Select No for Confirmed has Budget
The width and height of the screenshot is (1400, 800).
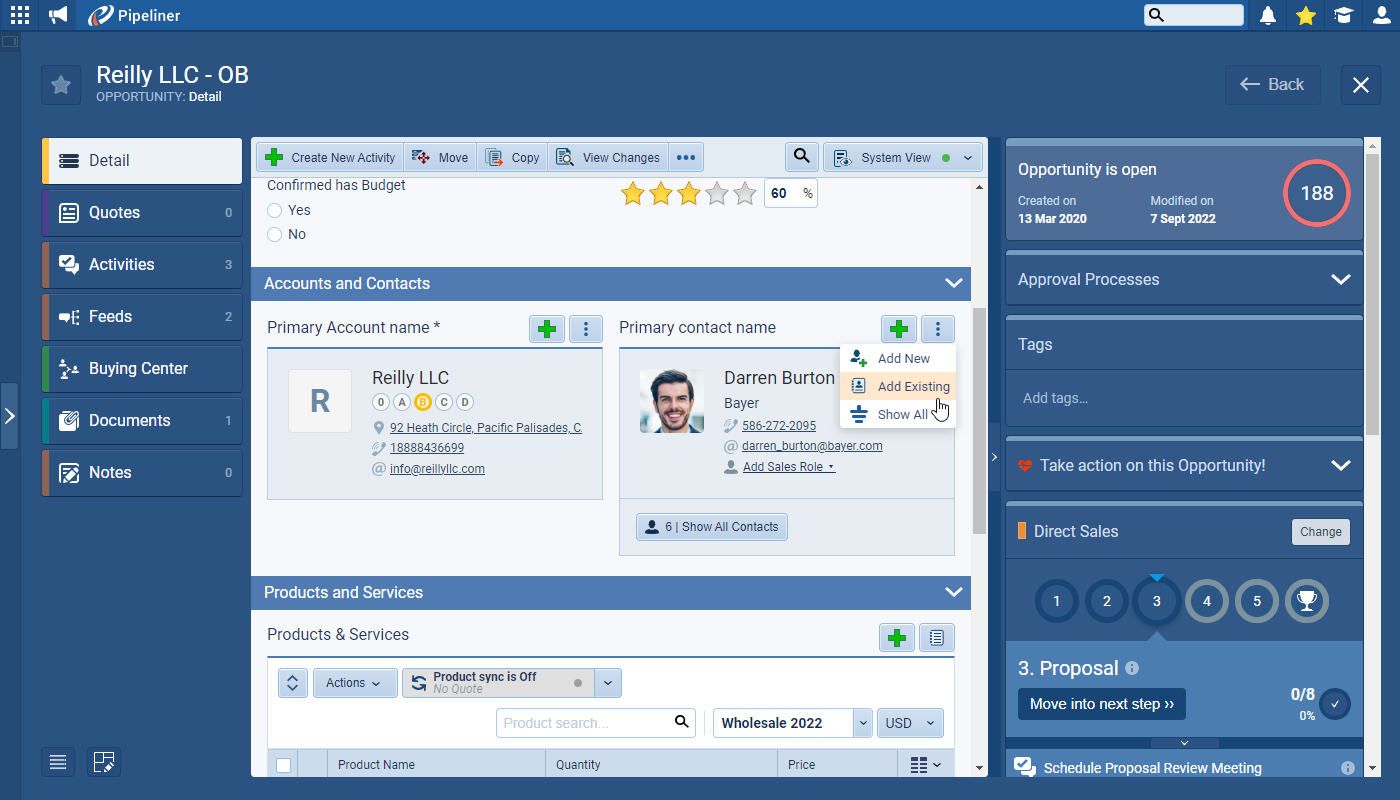coord(275,235)
